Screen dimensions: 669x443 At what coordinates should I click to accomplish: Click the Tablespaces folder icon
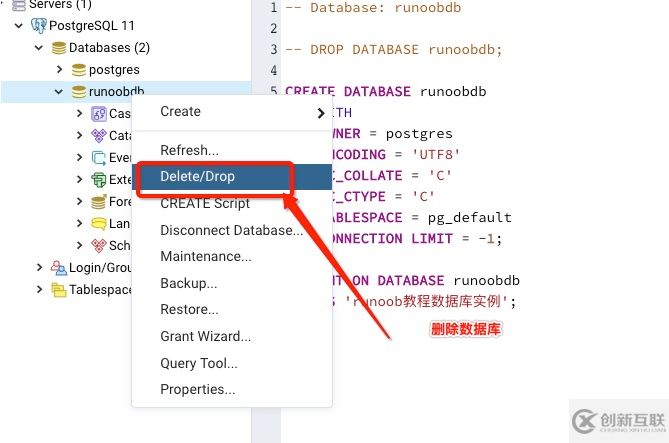(58, 290)
